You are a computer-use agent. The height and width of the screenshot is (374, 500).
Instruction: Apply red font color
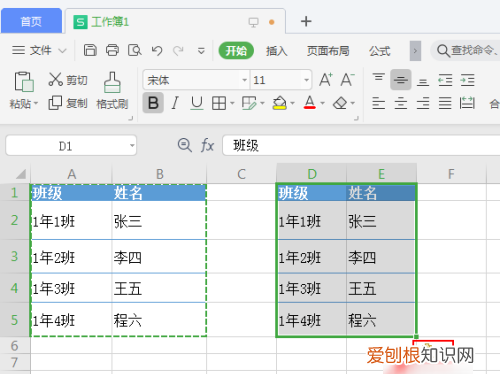click(x=310, y=103)
